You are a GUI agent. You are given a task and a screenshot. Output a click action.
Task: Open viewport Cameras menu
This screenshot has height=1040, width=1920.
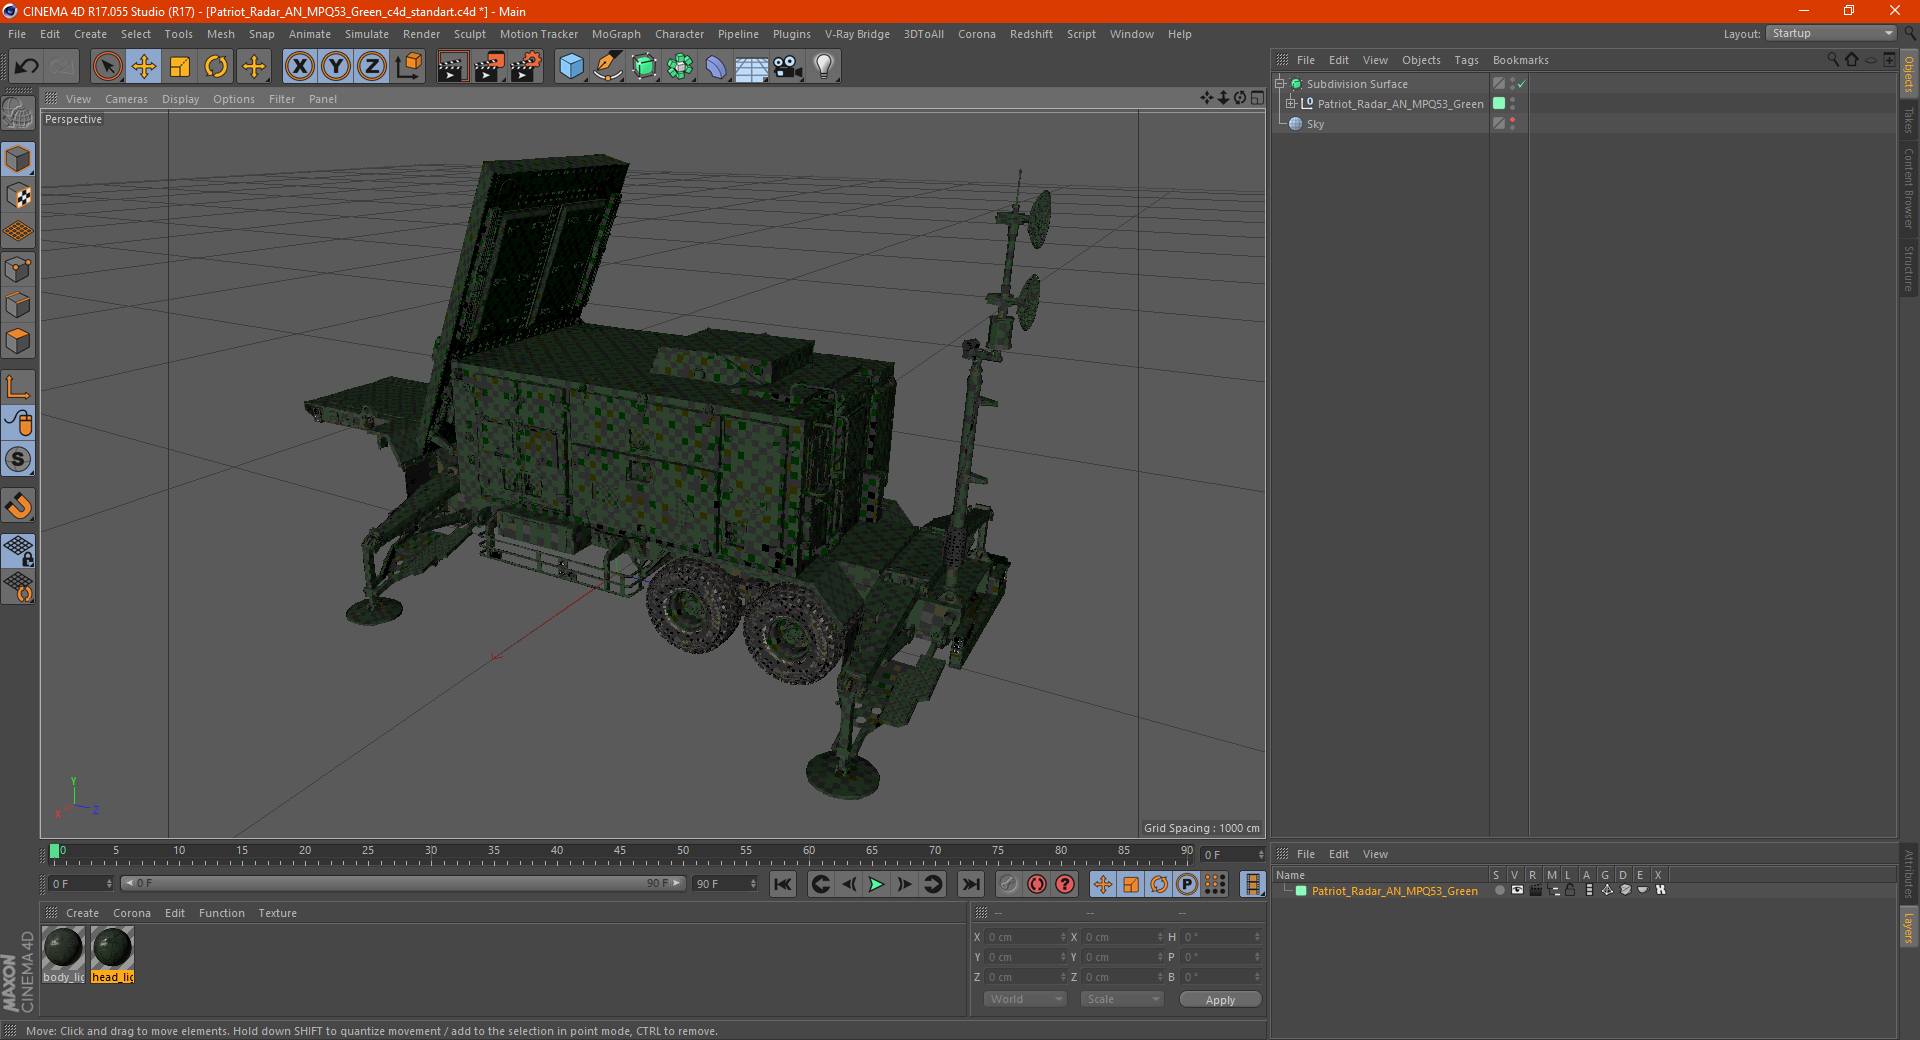(x=126, y=99)
